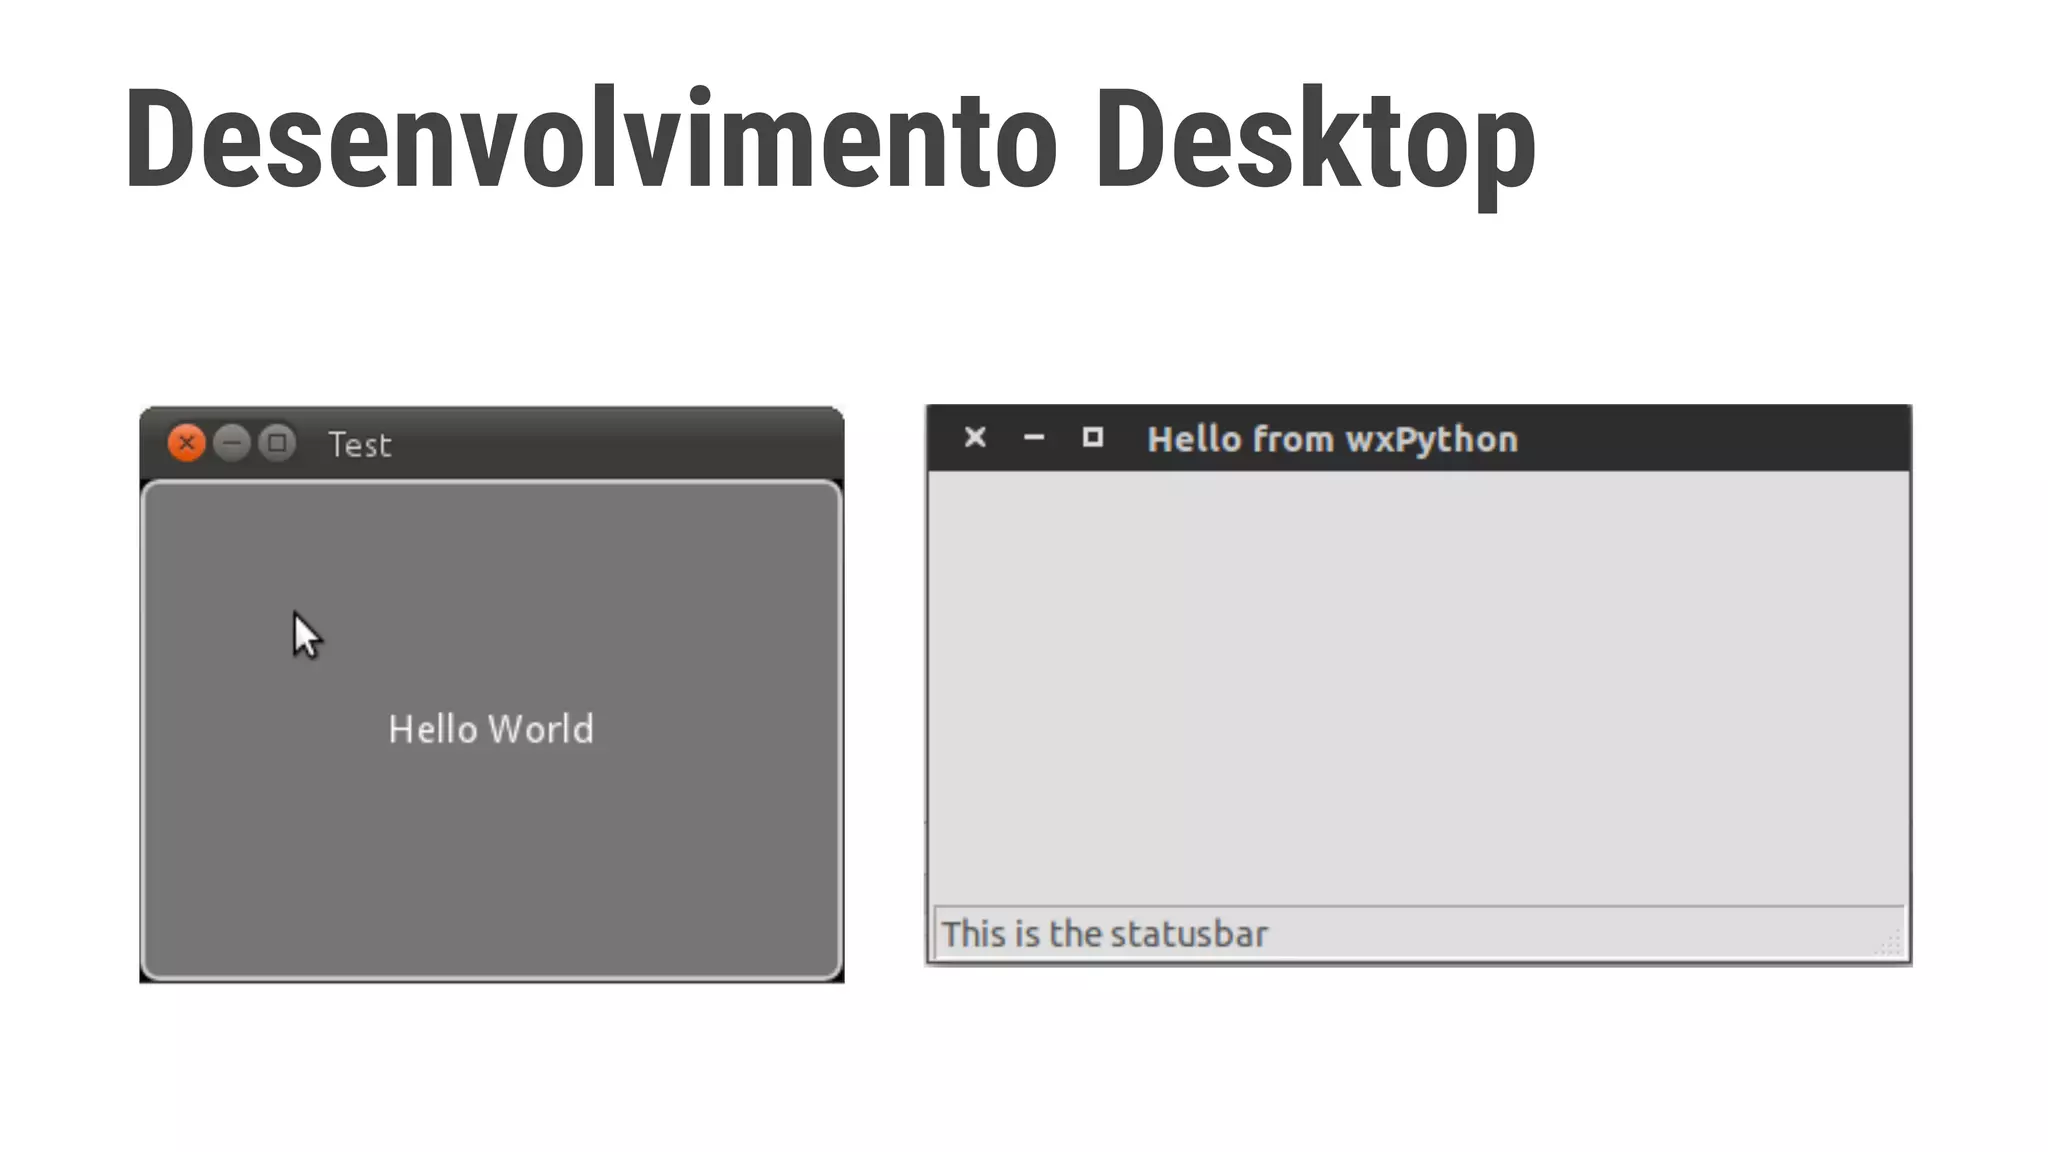Minimize the Hello from wxPython window

[x=1034, y=438]
